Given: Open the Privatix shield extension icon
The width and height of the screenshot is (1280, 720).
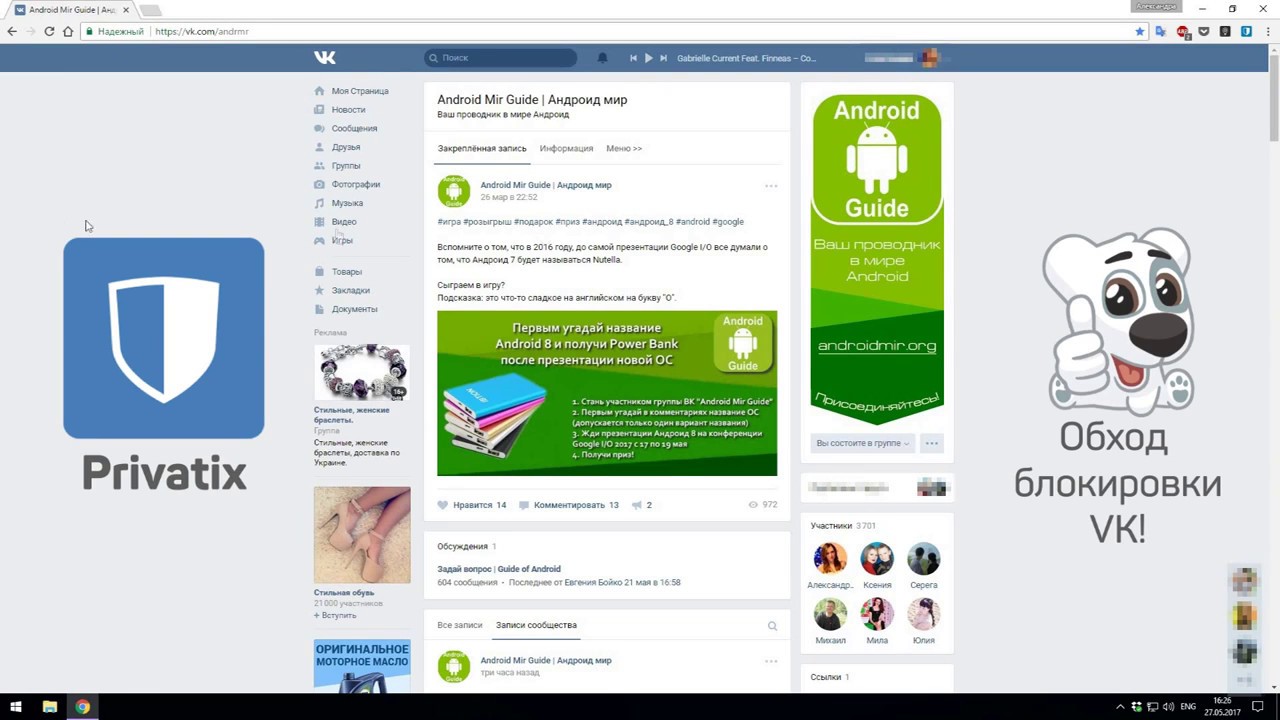Looking at the screenshot, I should pos(1247,32).
